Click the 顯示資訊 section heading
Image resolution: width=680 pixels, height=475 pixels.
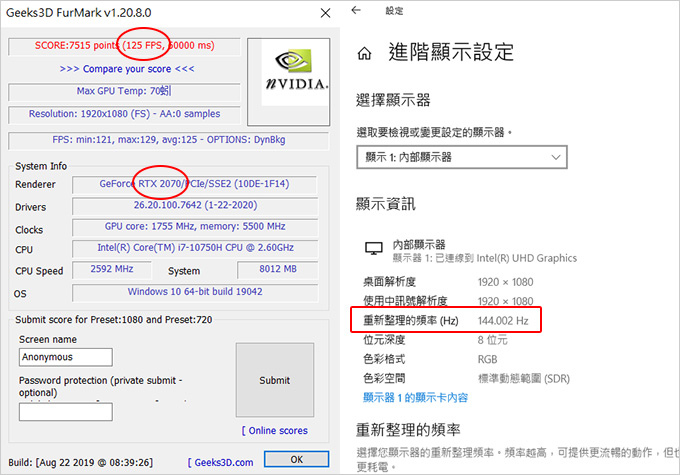tap(386, 203)
